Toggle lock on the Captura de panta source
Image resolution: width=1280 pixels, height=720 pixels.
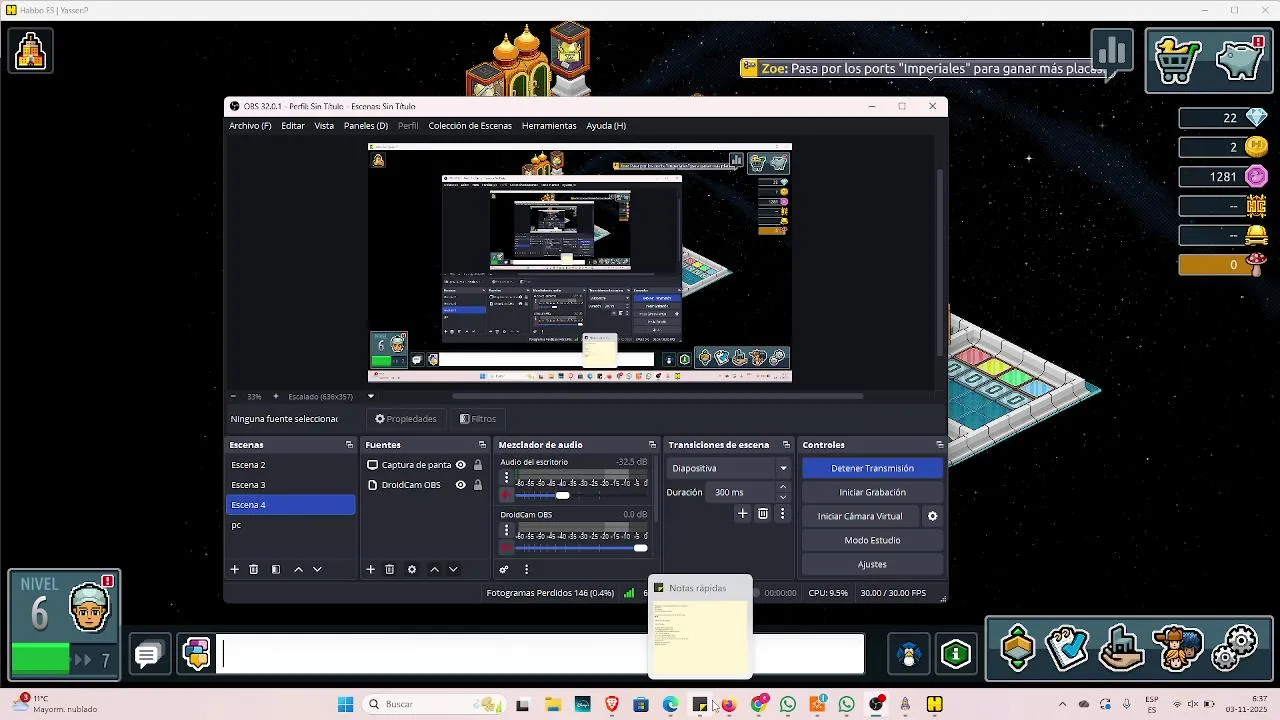(x=478, y=465)
